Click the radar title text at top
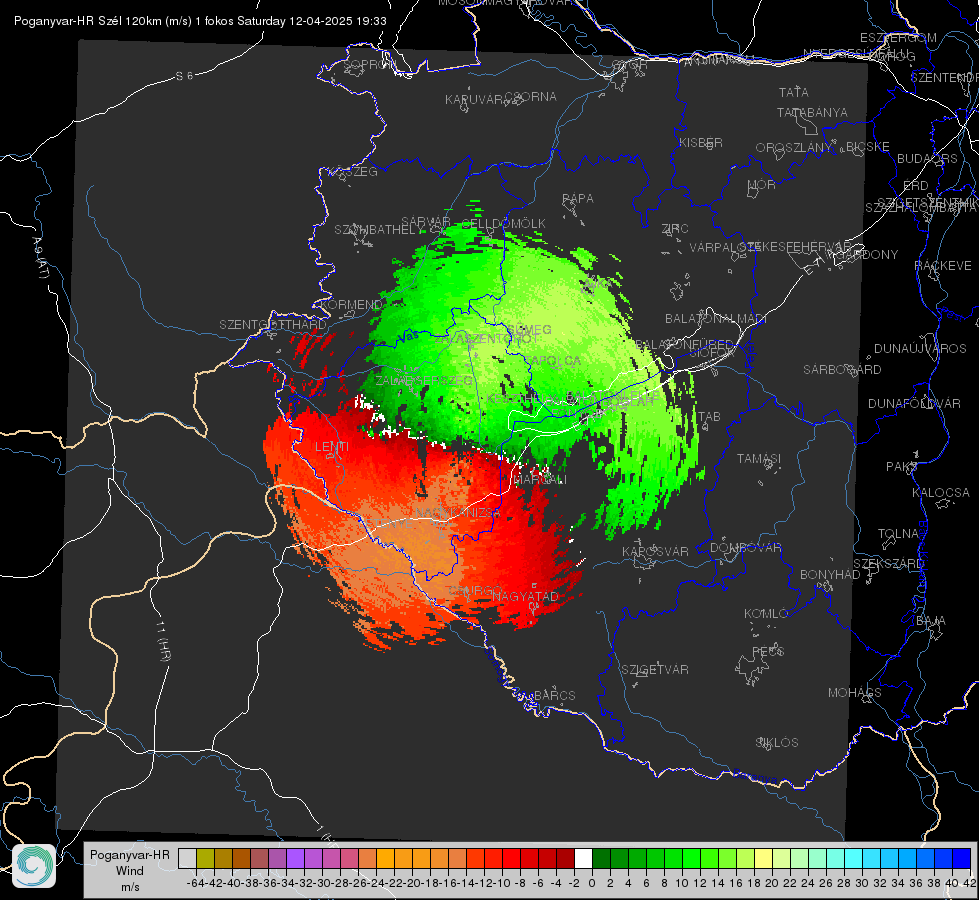Screen dimensions: 979x900 coord(200,21)
